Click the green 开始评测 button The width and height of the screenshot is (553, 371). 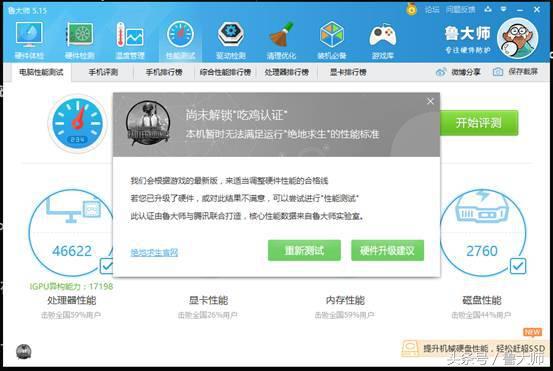(x=479, y=123)
